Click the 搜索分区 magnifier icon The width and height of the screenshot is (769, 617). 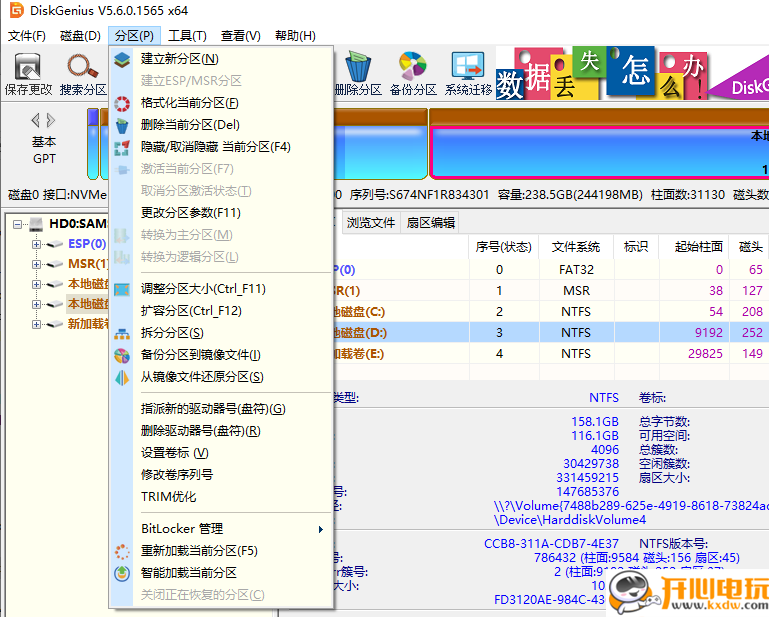pyautogui.click(x=82, y=66)
